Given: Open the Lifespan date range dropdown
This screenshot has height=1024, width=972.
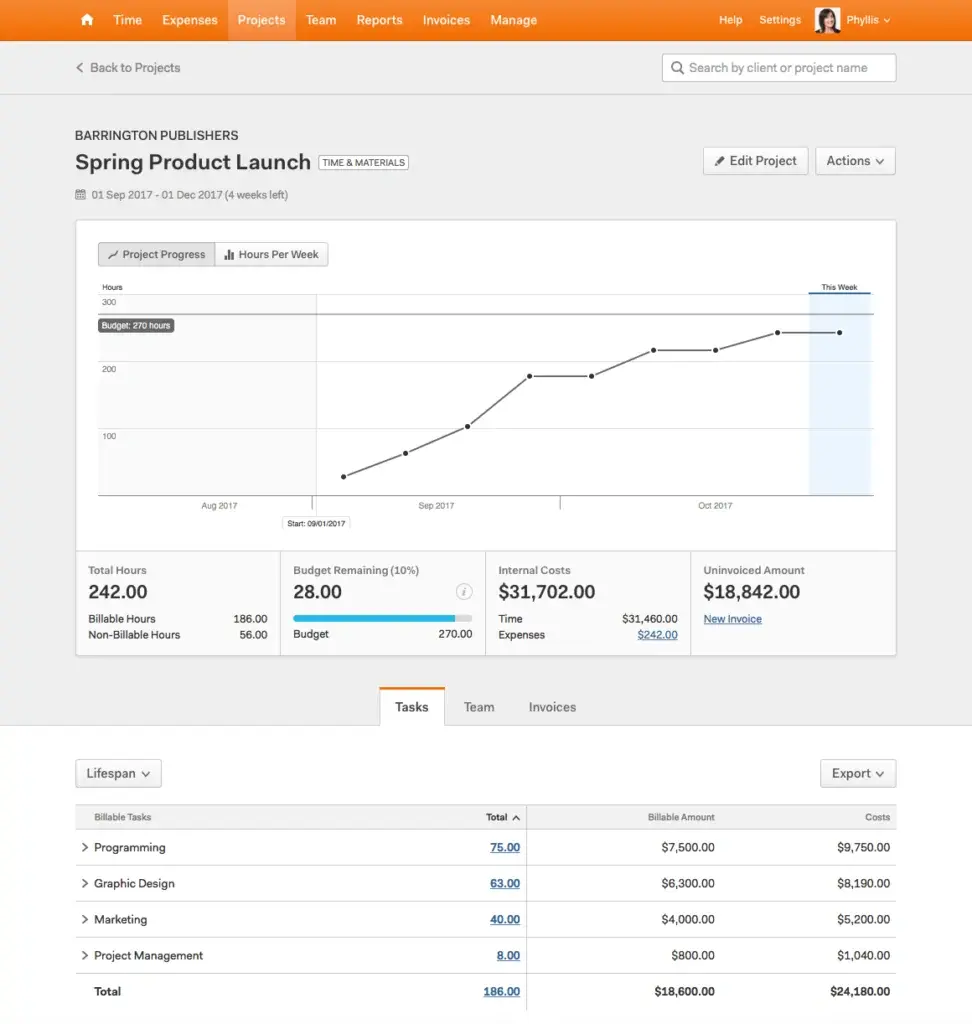Looking at the screenshot, I should pos(118,773).
